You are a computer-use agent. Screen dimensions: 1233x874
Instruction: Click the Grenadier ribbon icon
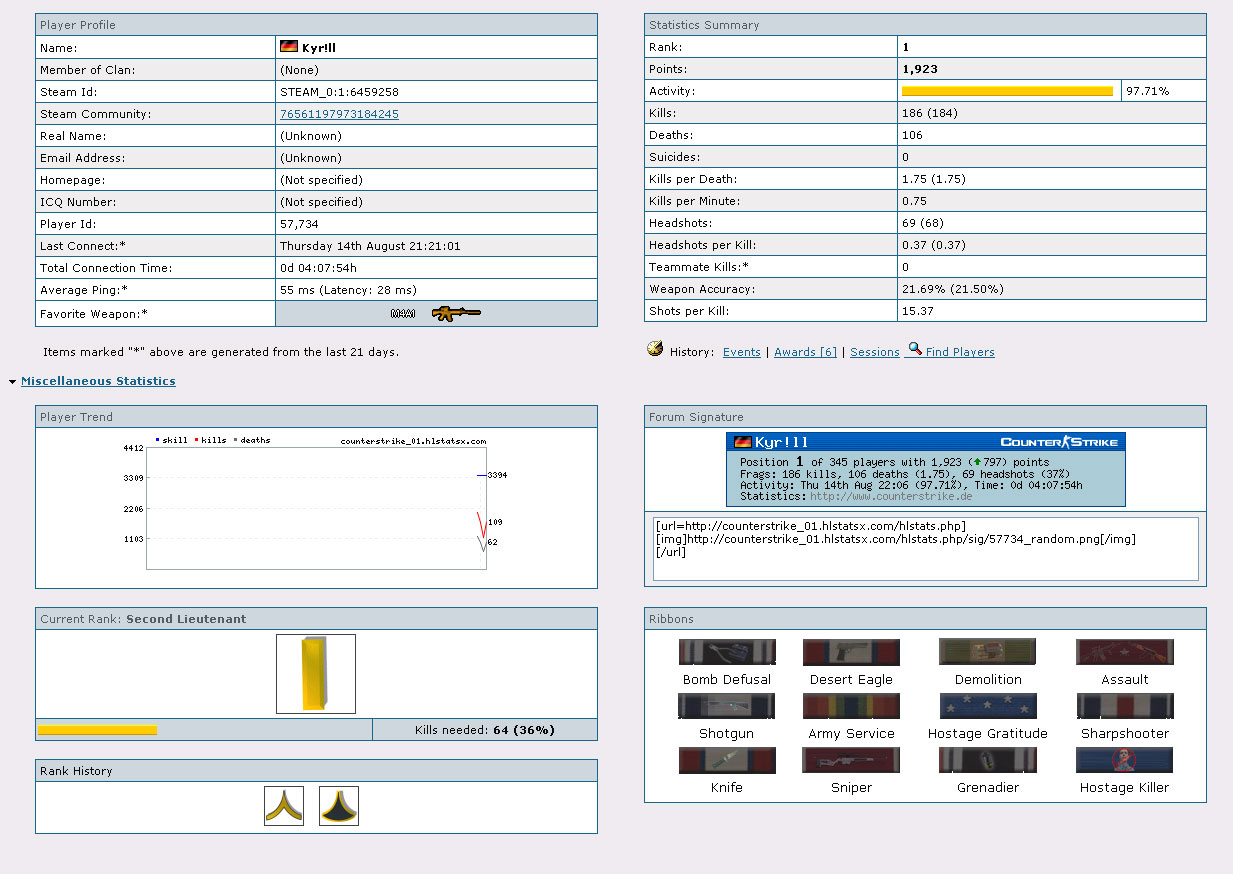pyautogui.click(x=988, y=761)
